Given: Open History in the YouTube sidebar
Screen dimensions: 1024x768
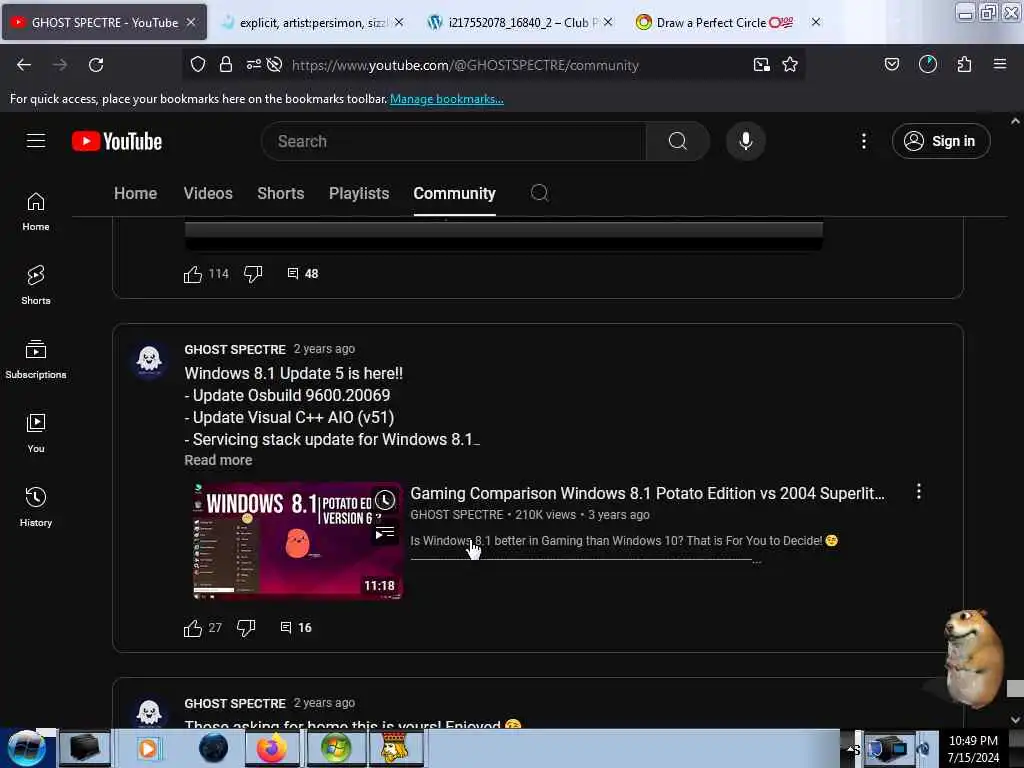Looking at the screenshot, I should [x=36, y=507].
